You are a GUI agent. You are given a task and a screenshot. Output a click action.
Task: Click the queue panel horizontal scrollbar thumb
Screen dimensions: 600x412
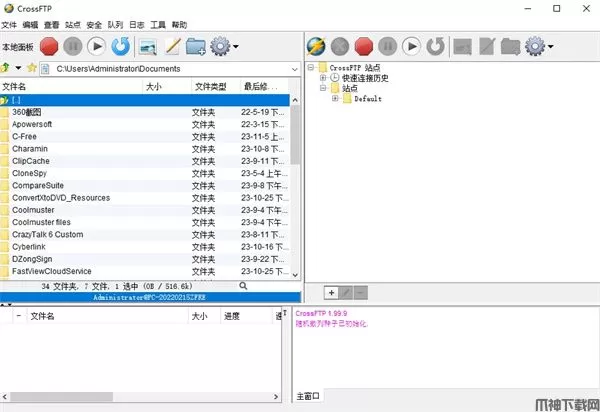(61, 397)
